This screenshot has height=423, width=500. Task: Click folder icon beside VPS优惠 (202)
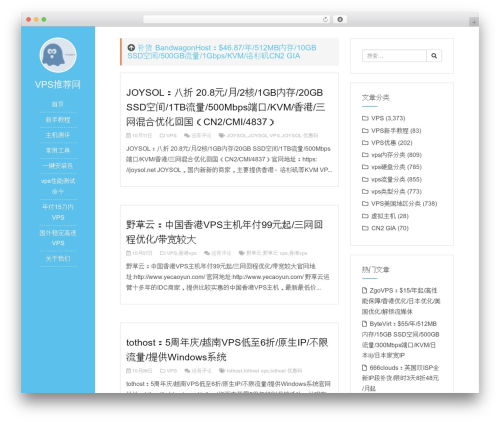(365, 143)
